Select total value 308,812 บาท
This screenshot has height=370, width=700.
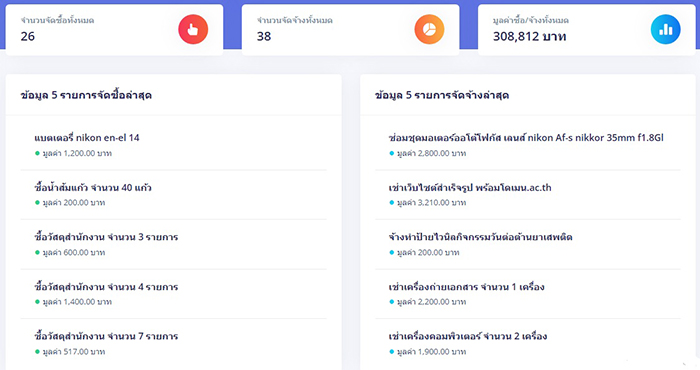tap(529, 37)
